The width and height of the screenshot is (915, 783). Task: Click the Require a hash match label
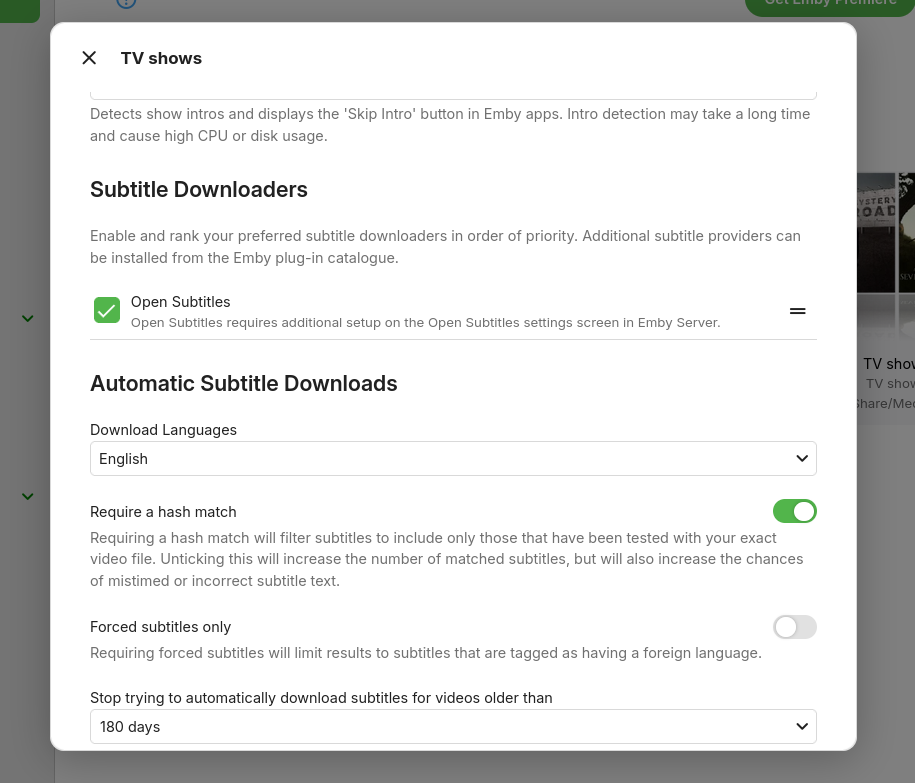point(163,512)
